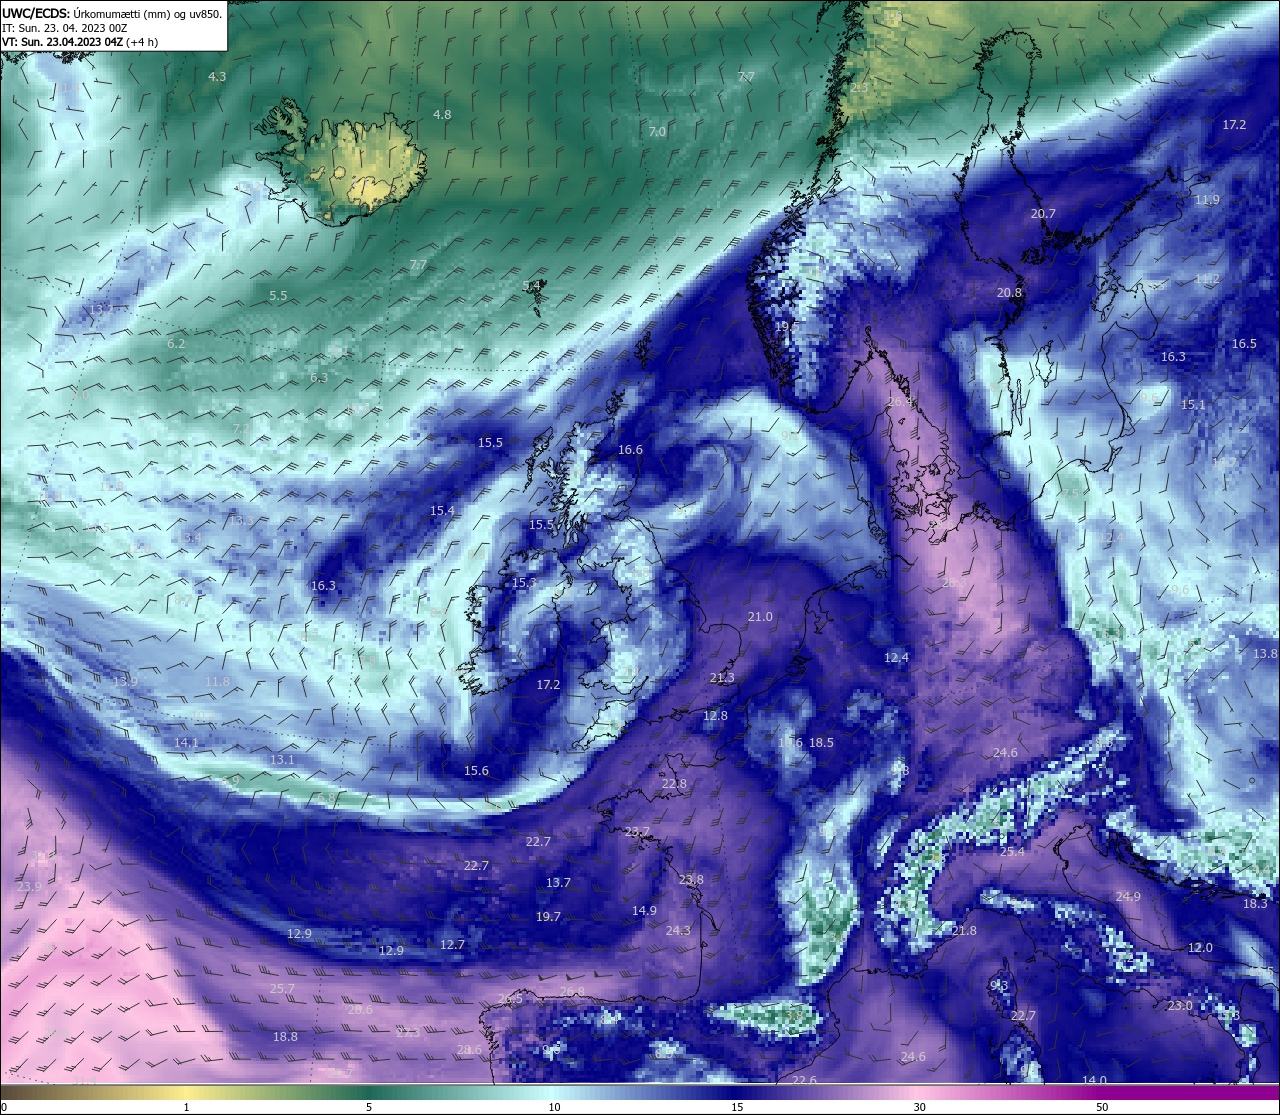Click the 23.0 value over southern Italy

click(1180, 1006)
